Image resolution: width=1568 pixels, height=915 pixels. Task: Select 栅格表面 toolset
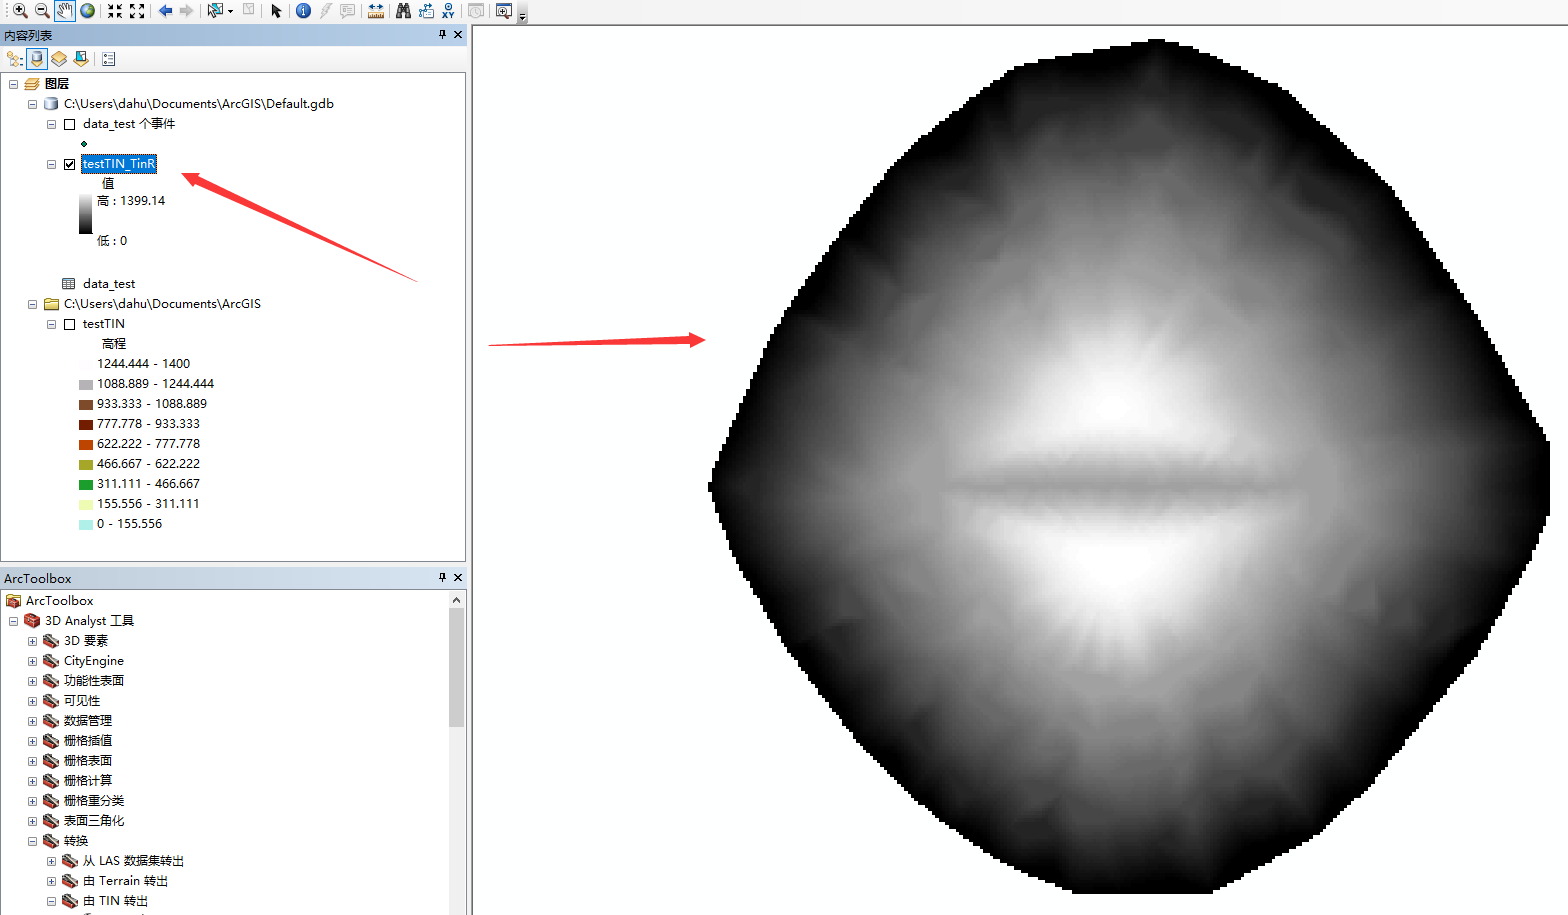pyautogui.click(x=88, y=761)
